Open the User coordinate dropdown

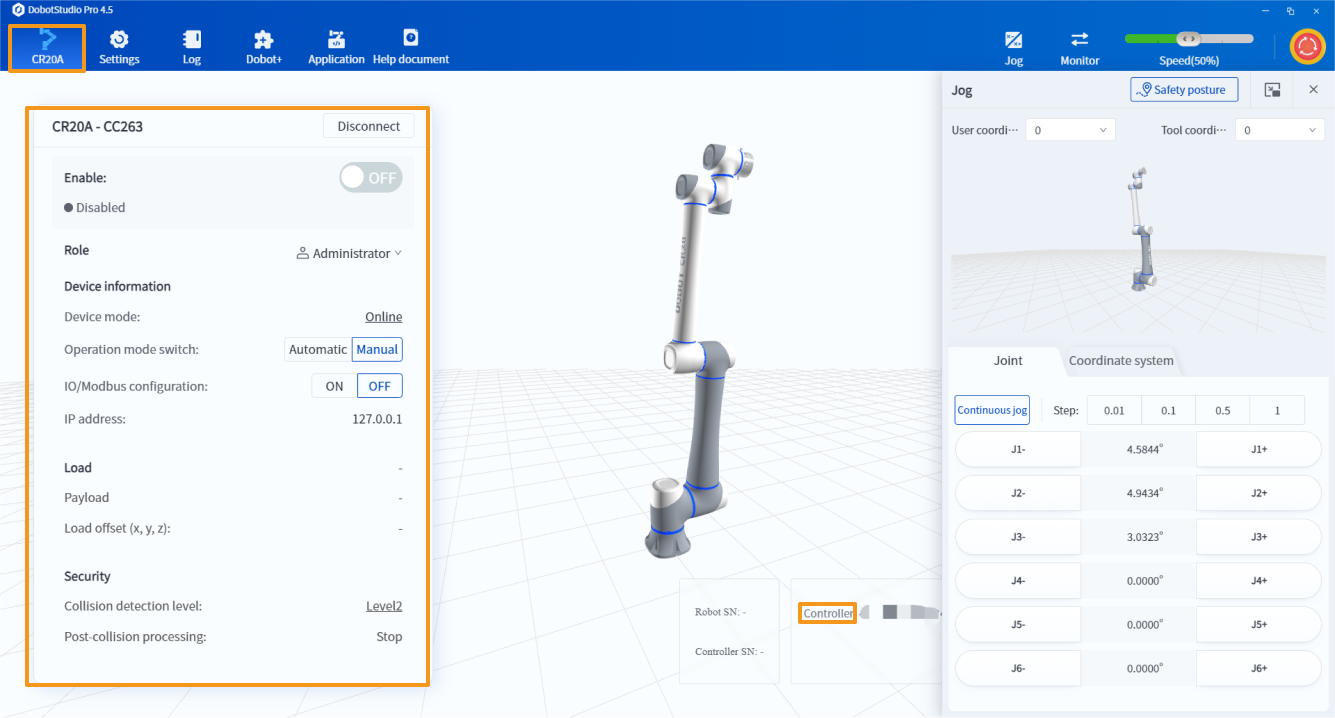(1071, 130)
